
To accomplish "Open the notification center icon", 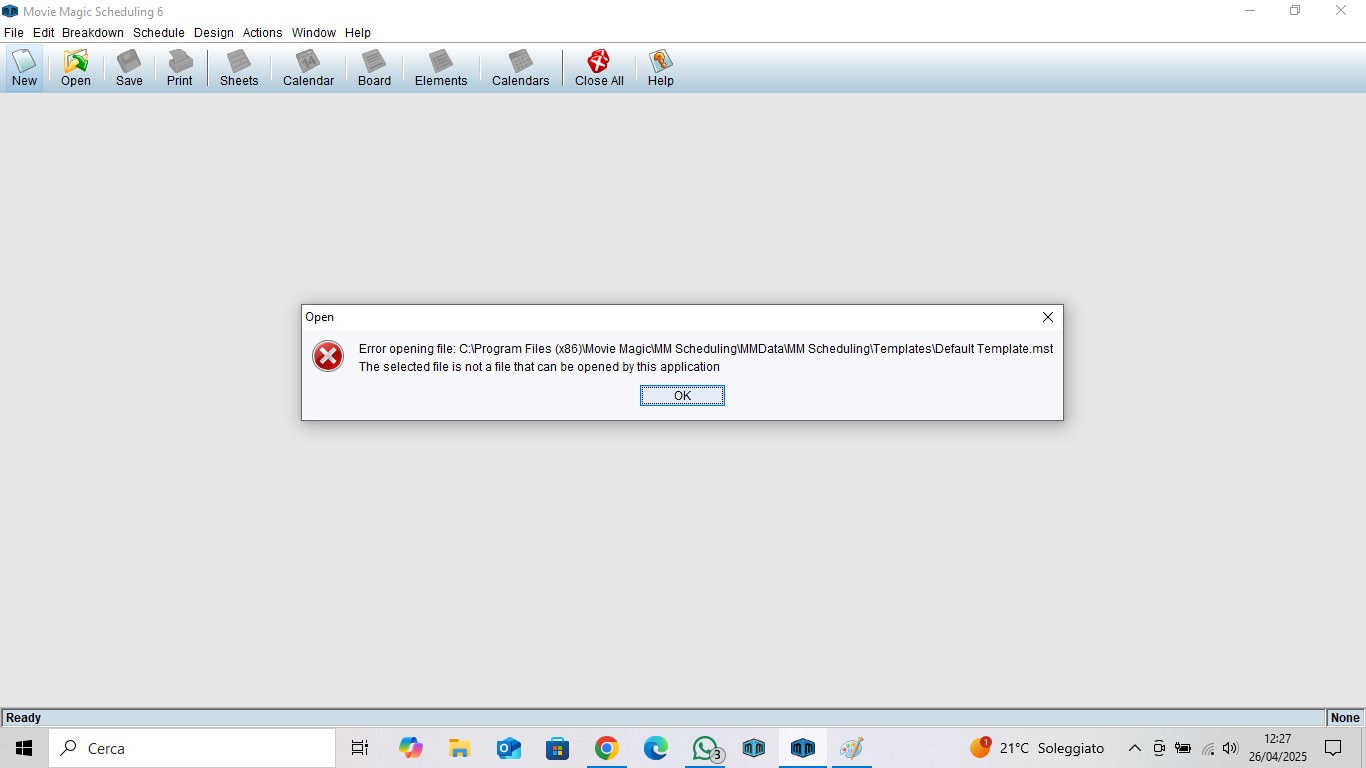I will coord(1333,748).
